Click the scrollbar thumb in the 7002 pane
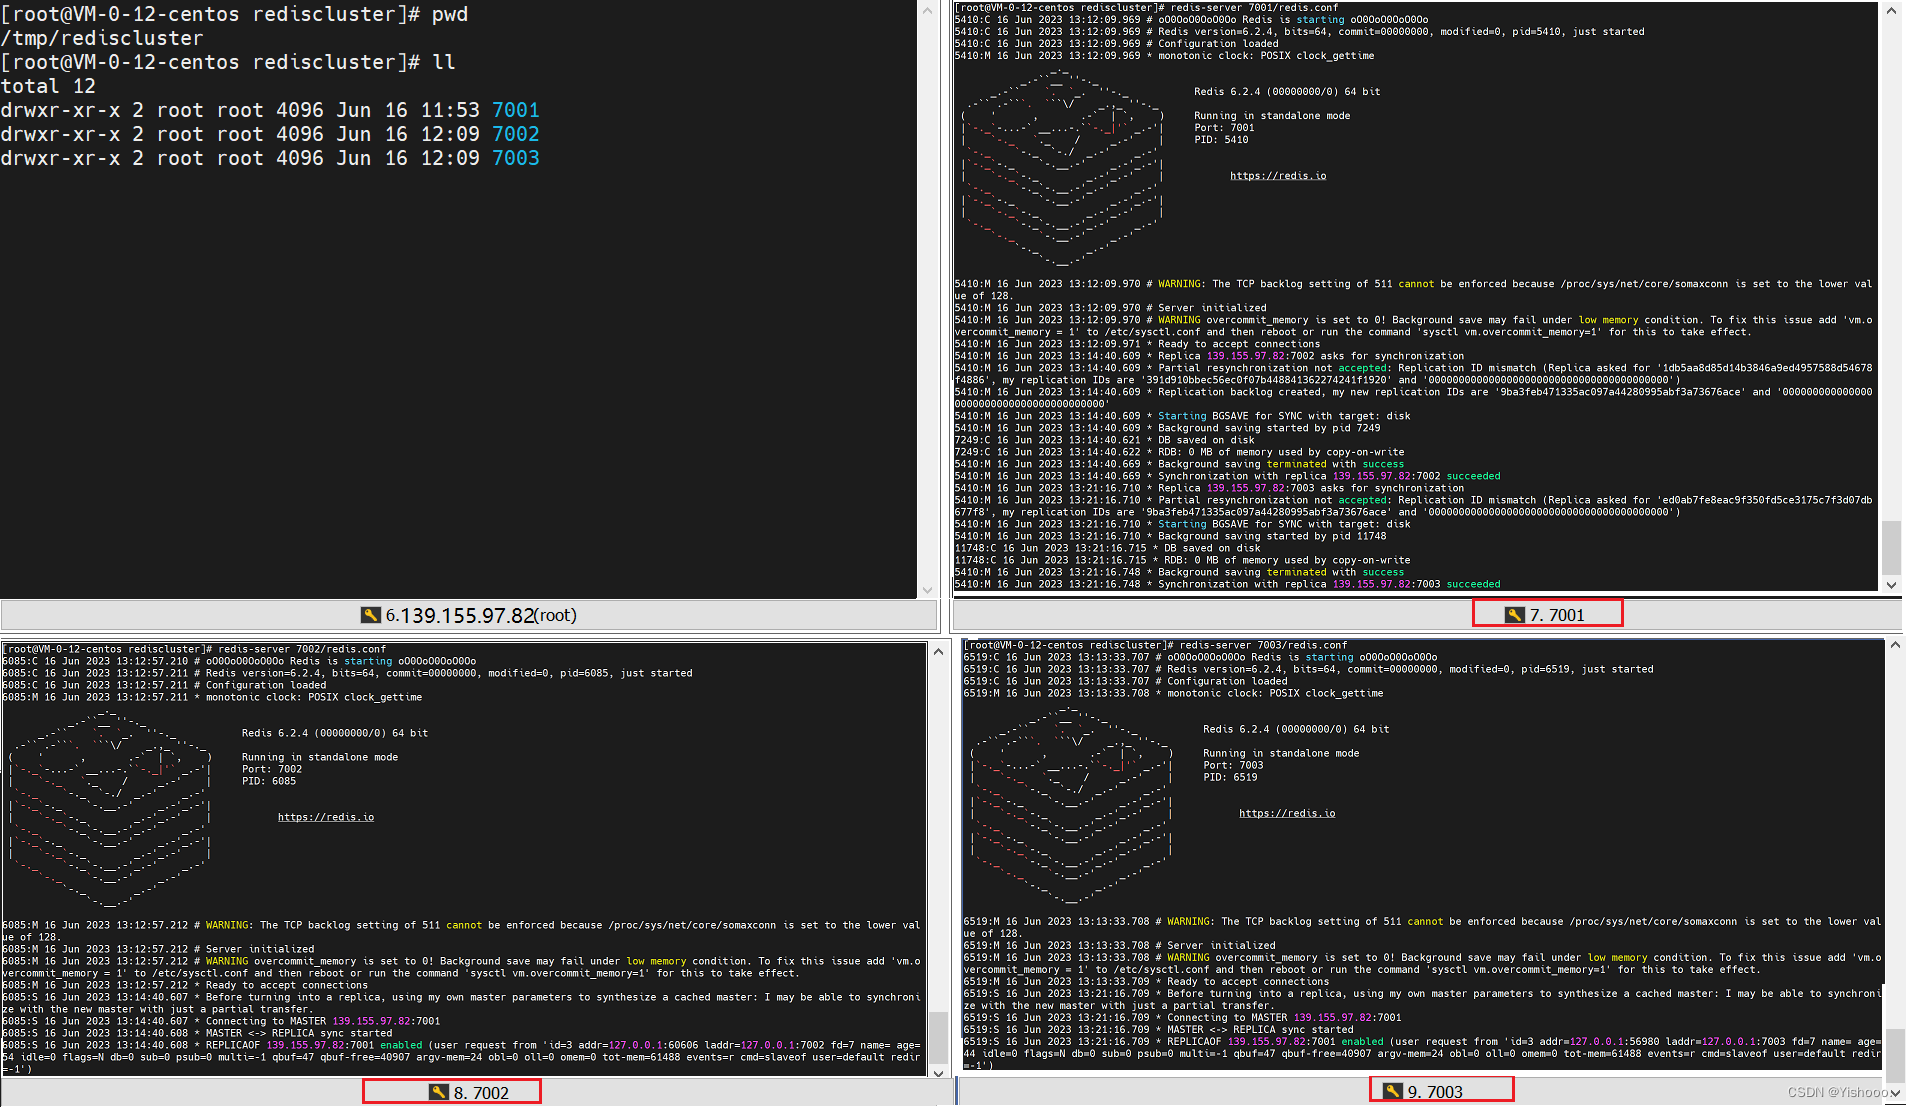Image resolution: width=1907 pixels, height=1107 pixels. 938,1036
